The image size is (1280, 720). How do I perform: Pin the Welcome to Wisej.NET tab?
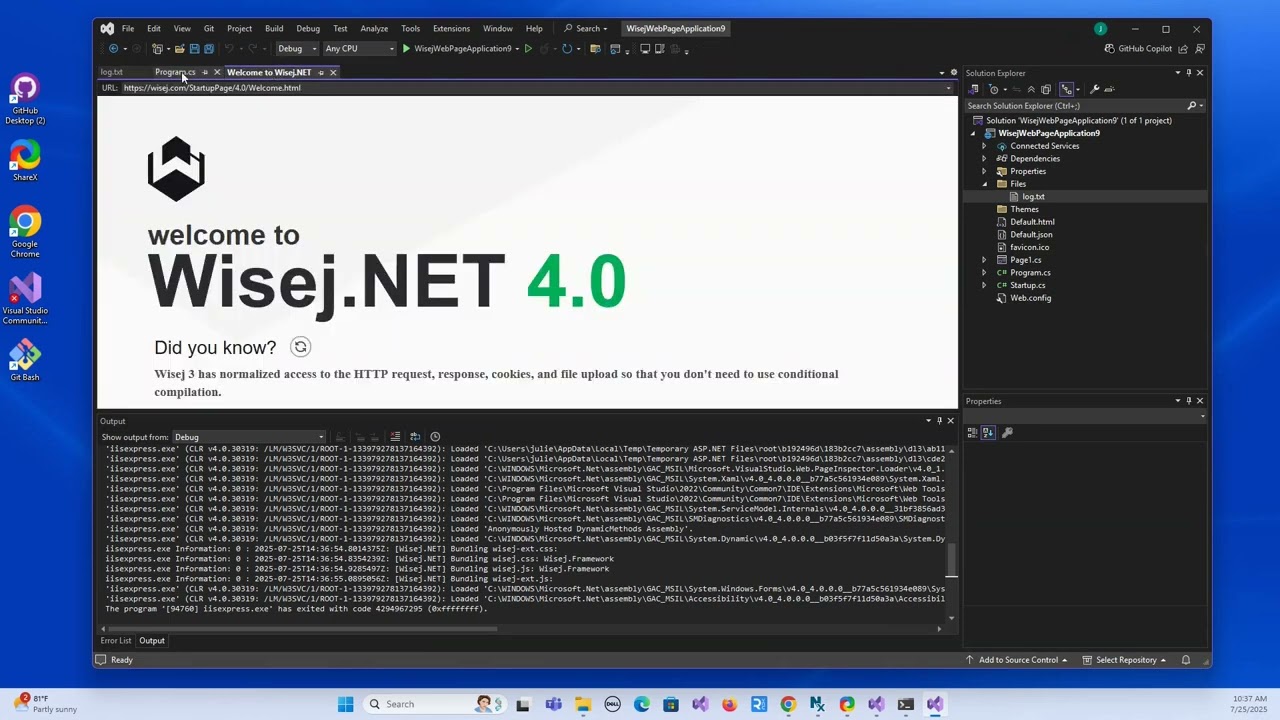click(x=321, y=72)
